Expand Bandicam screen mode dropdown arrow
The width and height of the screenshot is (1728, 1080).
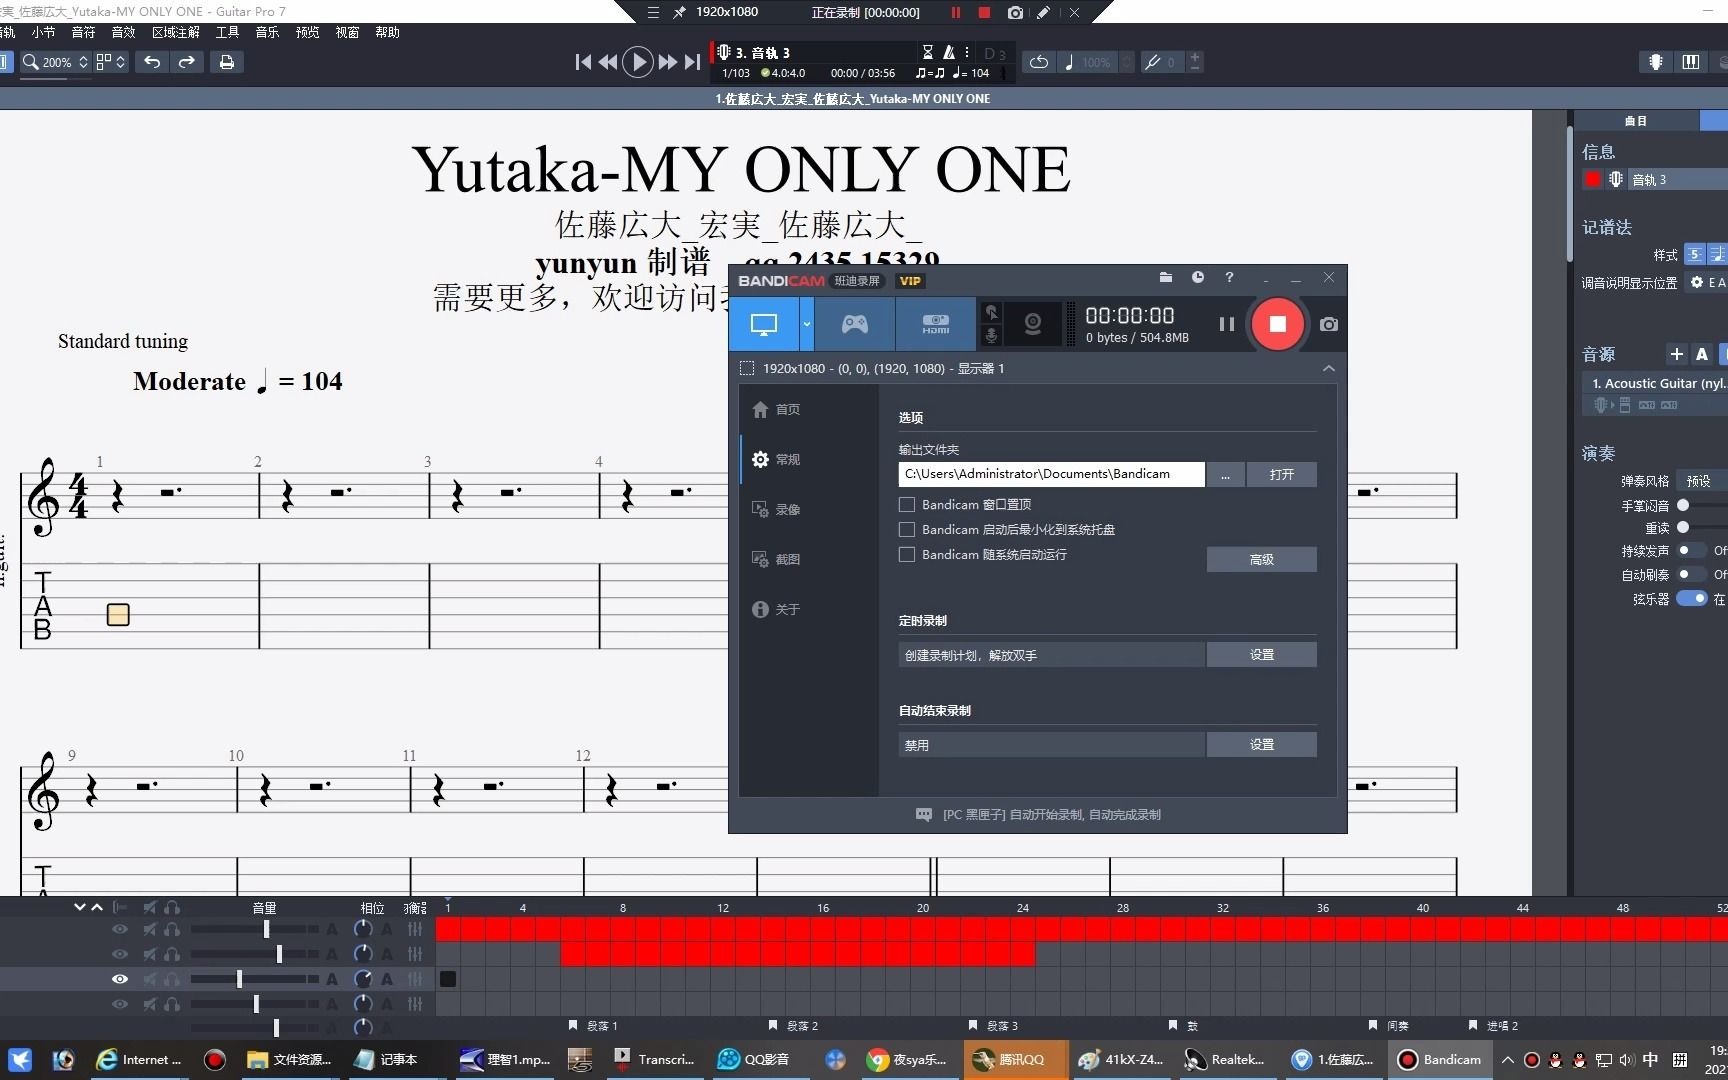tap(807, 324)
